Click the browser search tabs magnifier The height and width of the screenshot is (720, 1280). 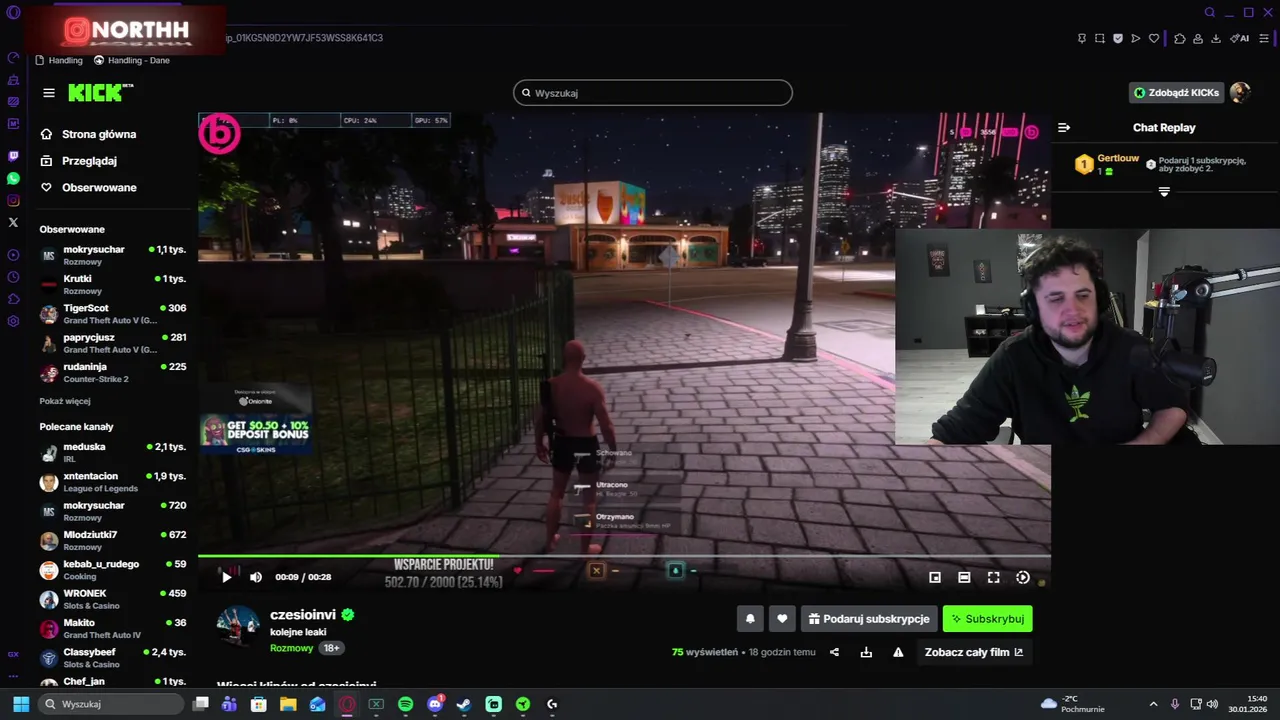click(x=1210, y=12)
